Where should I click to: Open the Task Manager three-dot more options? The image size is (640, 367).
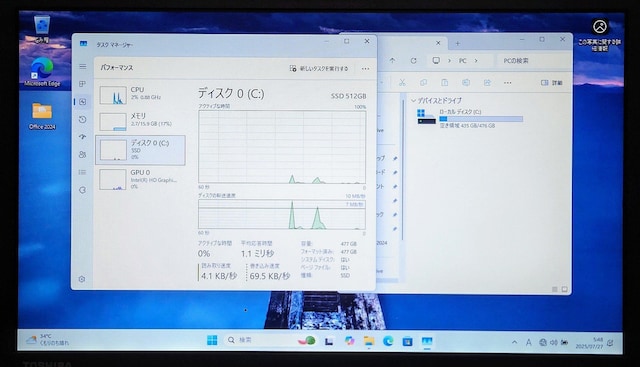pos(365,69)
